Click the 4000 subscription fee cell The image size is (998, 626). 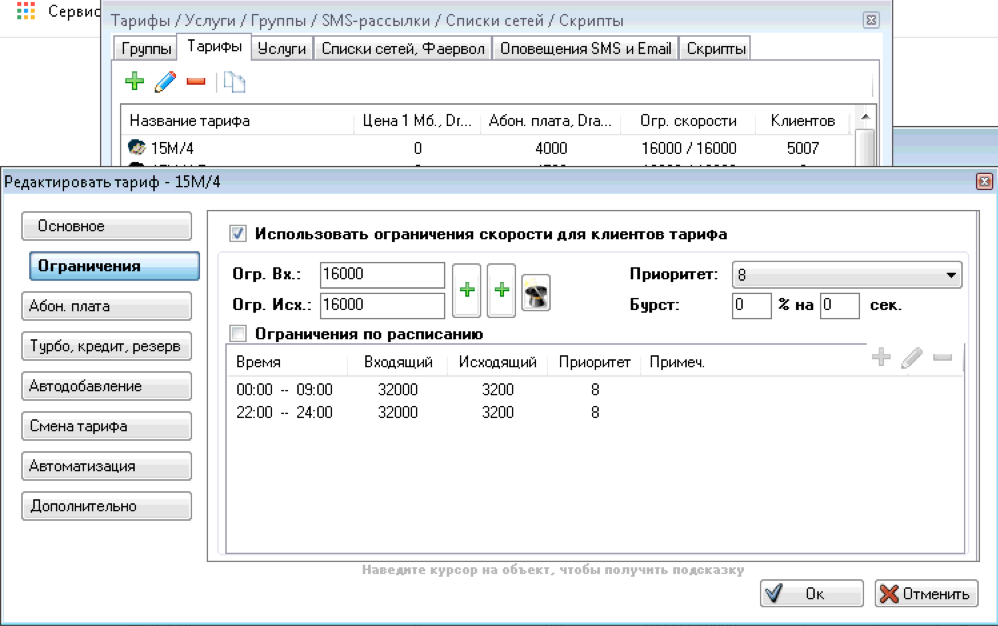(551, 148)
